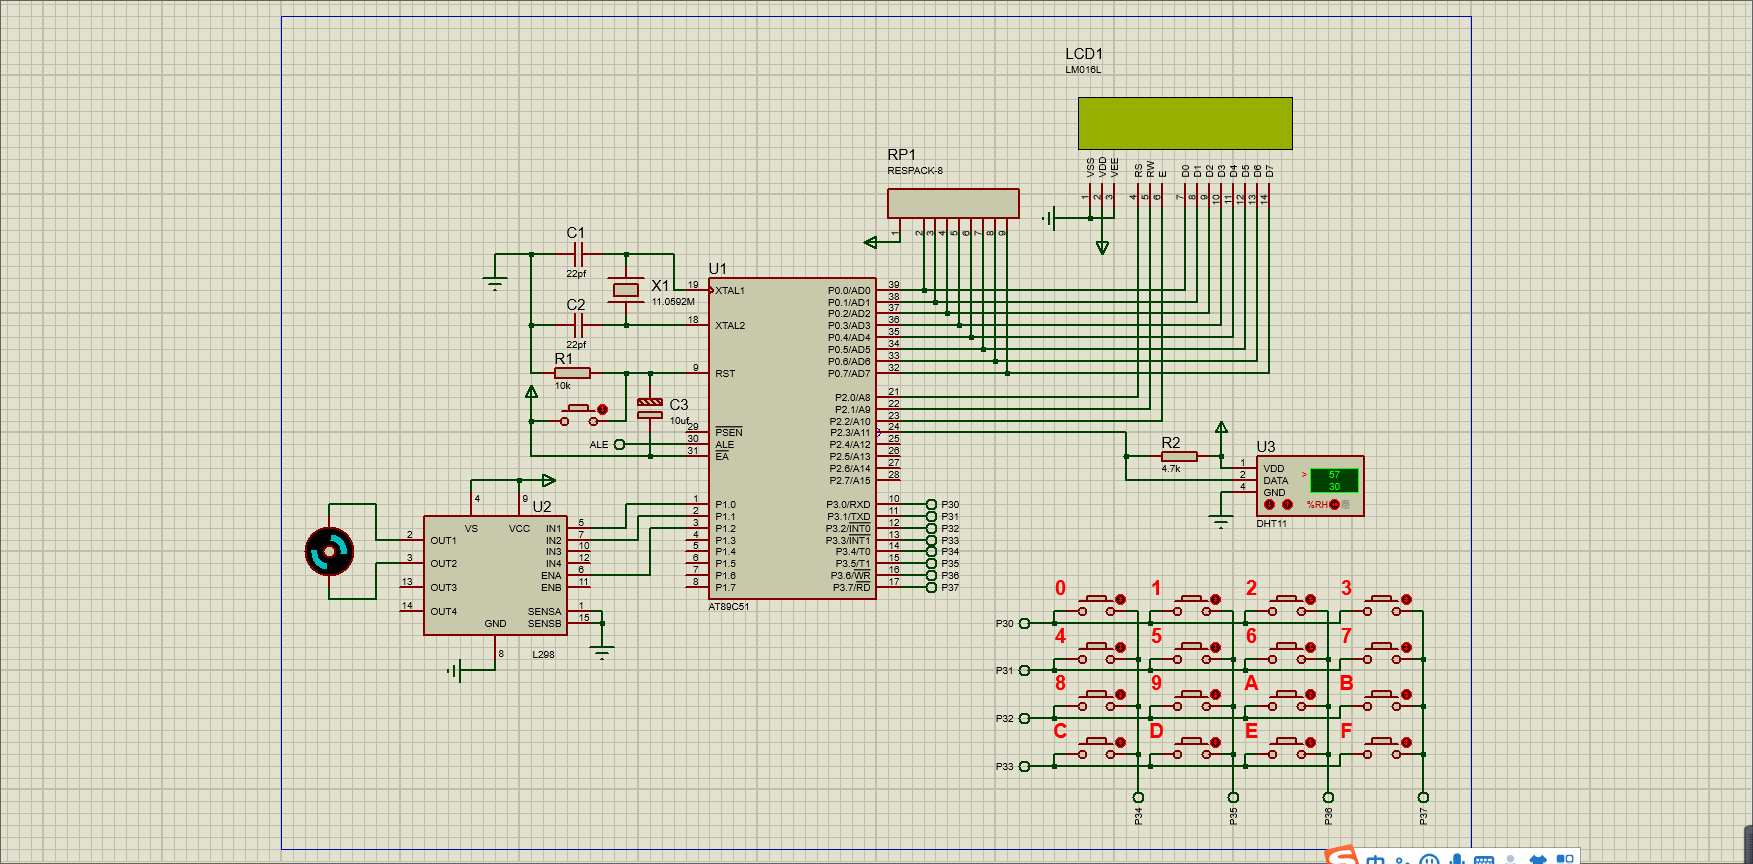Select the RP1 RESPACK-8 resistor pack
1753x864 pixels.
pos(953,203)
